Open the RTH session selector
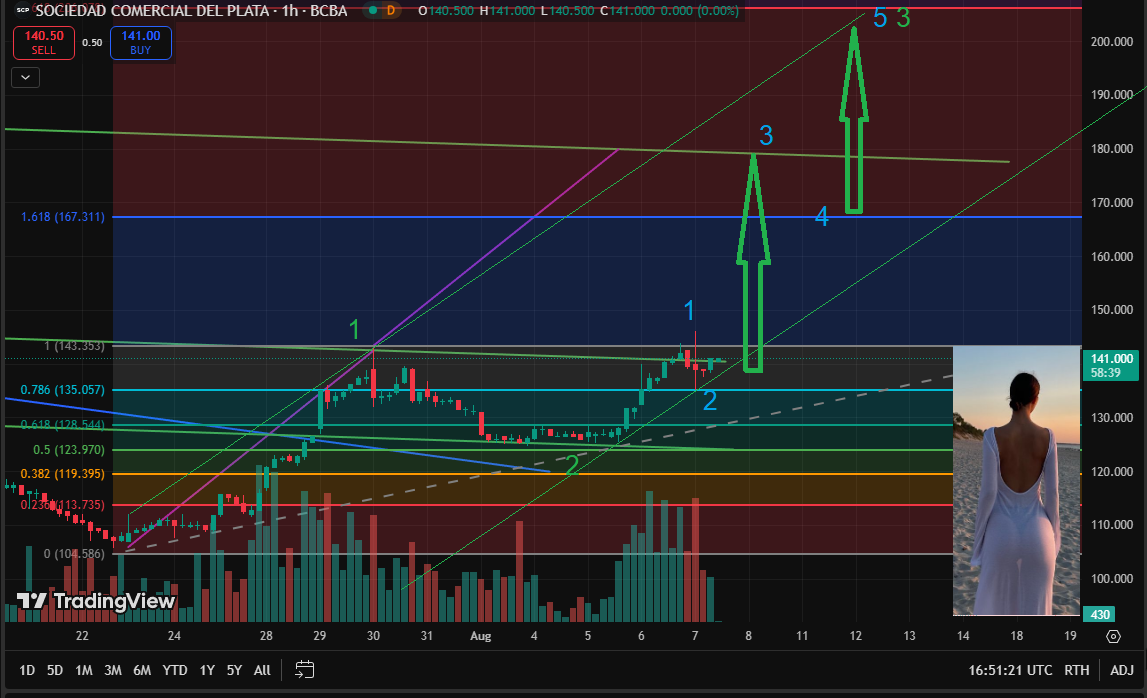This screenshot has height=698, width=1147. click(1077, 670)
